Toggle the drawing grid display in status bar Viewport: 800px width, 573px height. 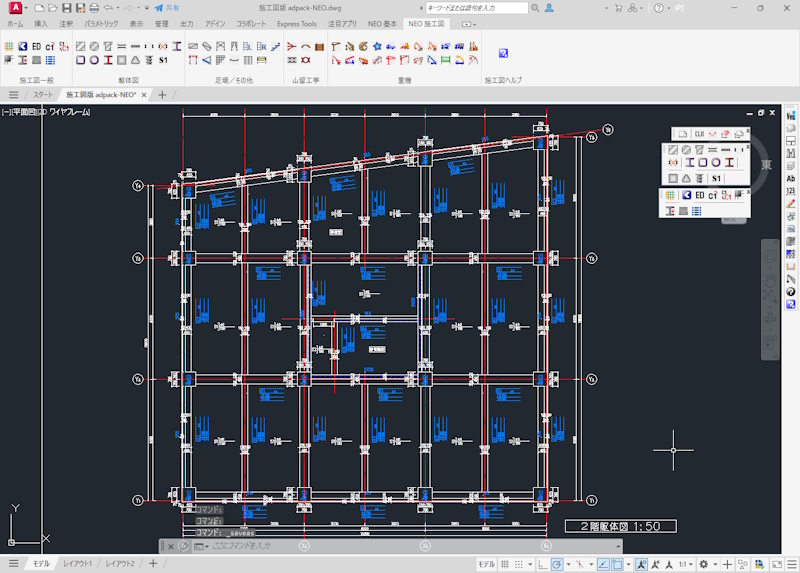coord(505,564)
